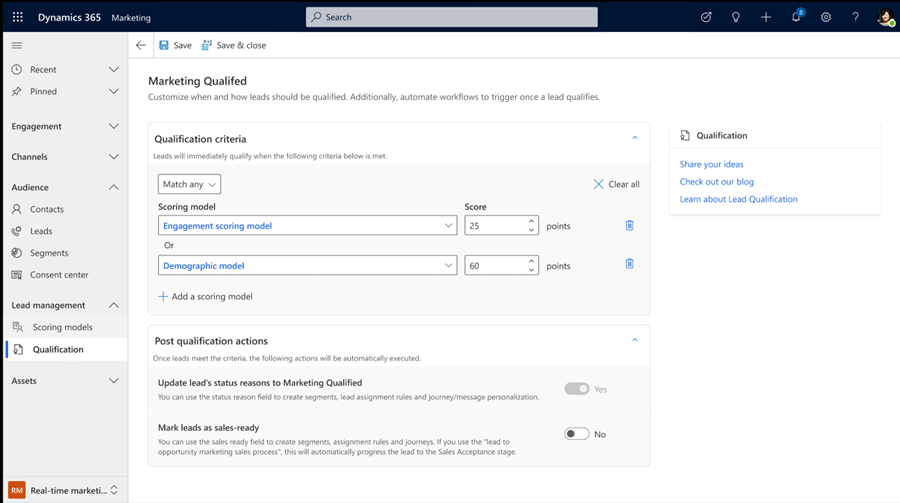Decrease Engagement score with down arrow

tap(532, 230)
